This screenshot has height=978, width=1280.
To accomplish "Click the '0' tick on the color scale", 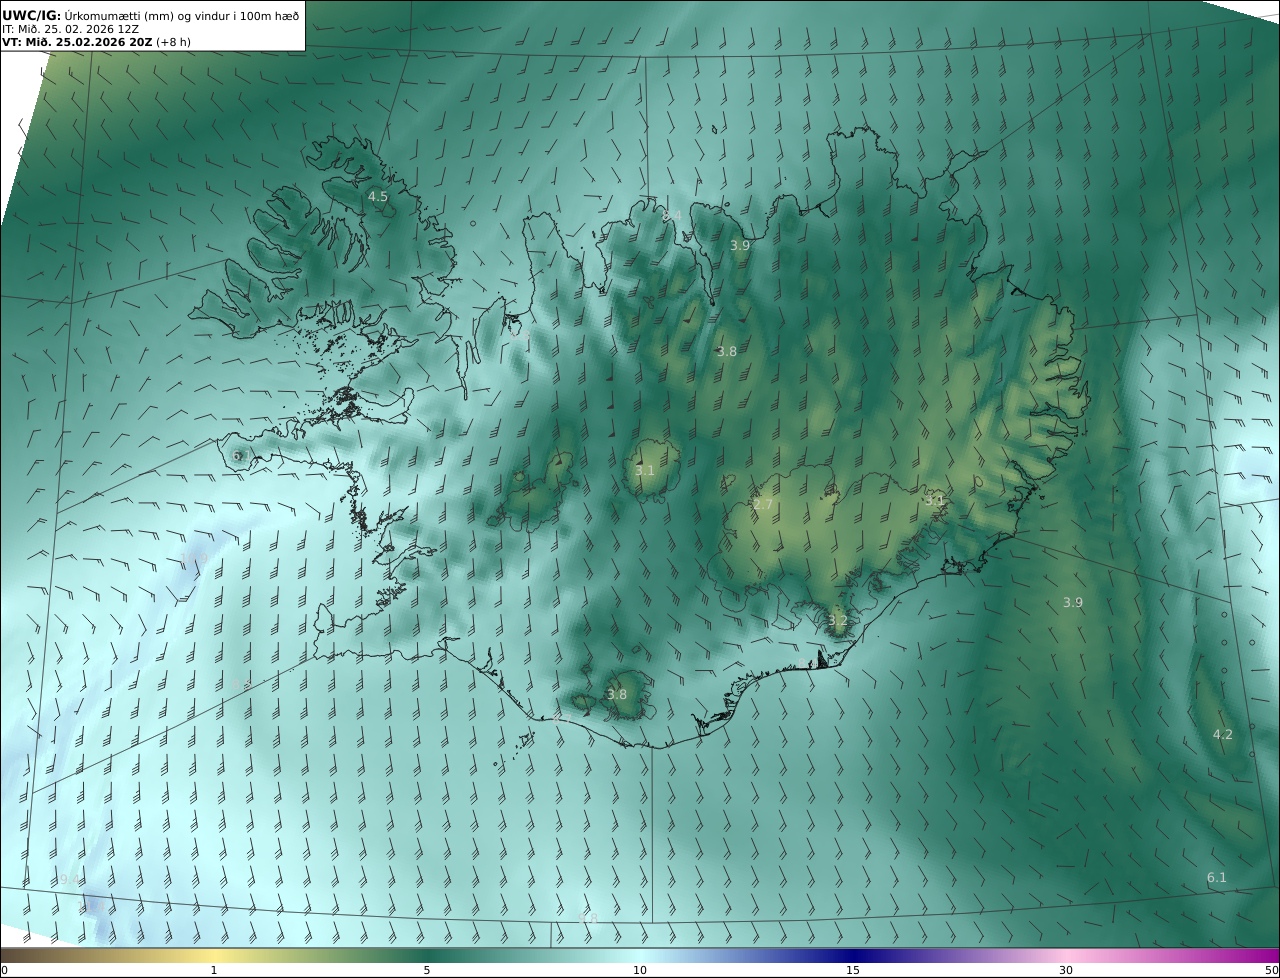I will pos(4,971).
